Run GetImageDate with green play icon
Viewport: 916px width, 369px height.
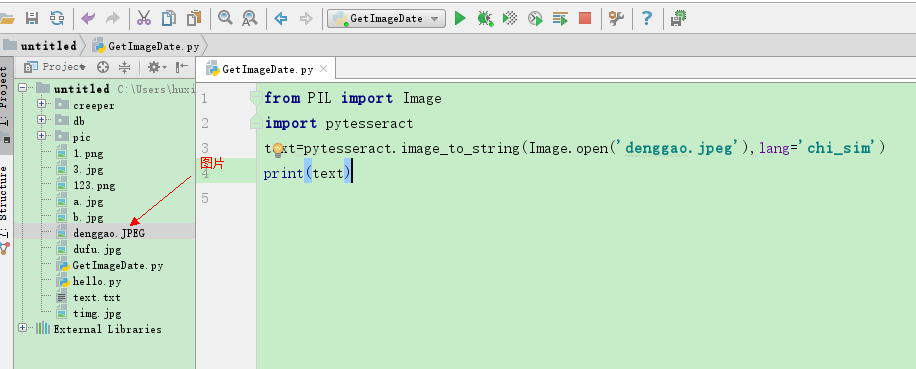click(460, 19)
